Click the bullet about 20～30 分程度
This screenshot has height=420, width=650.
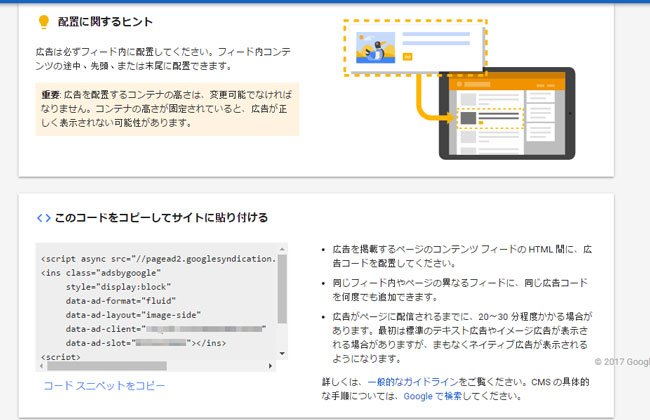click(x=462, y=337)
